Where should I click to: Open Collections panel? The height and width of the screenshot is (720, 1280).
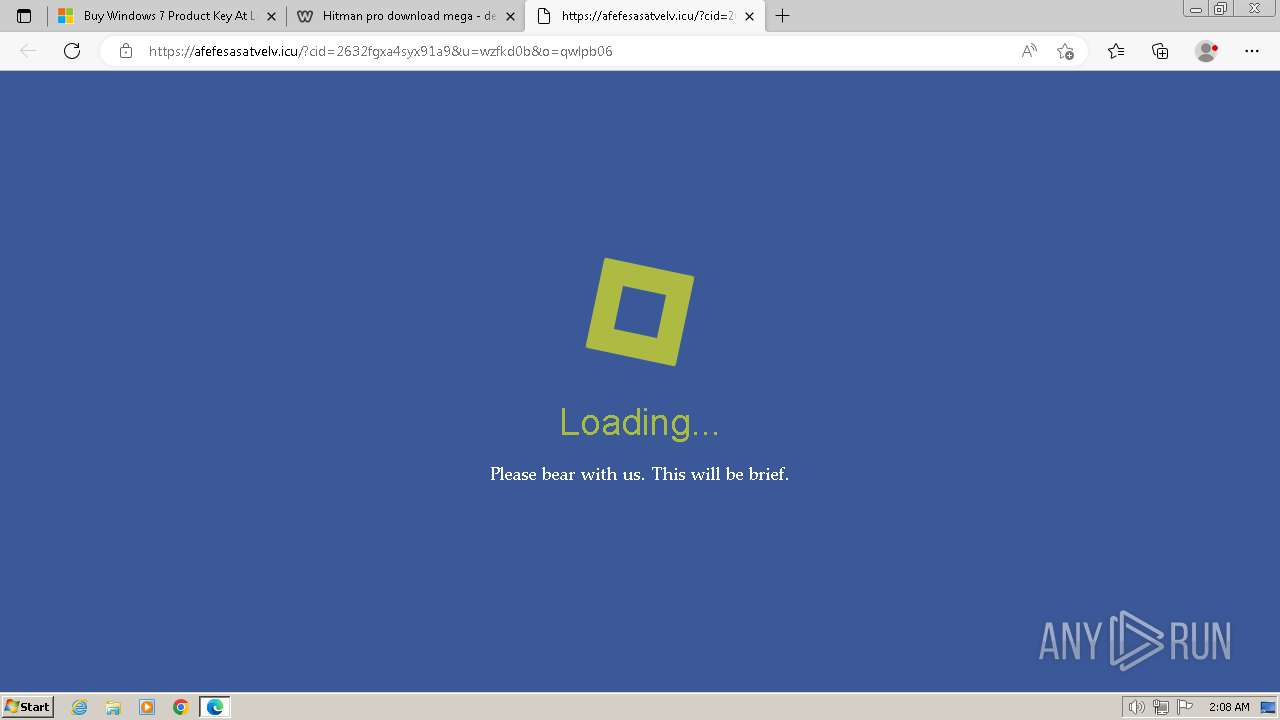[1160, 51]
